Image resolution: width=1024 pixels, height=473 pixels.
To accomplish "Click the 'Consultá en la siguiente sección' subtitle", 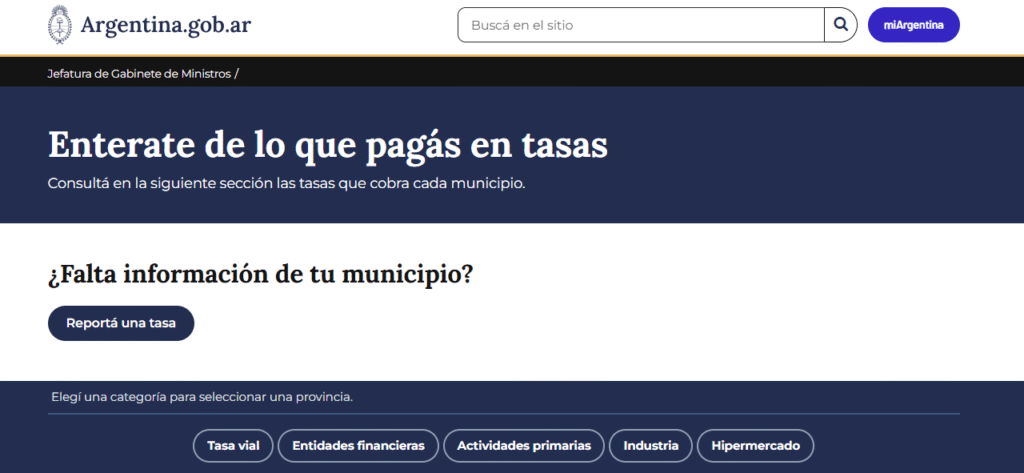I will coord(285,184).
